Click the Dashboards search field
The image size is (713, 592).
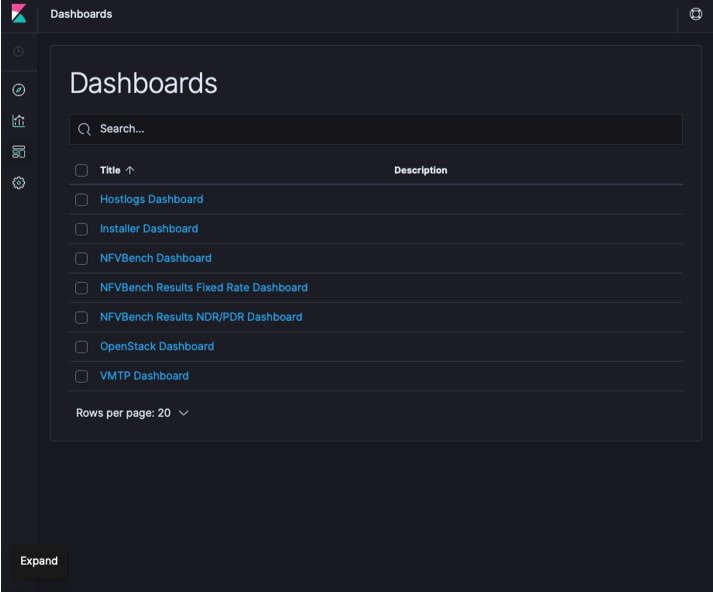point(376,130)
